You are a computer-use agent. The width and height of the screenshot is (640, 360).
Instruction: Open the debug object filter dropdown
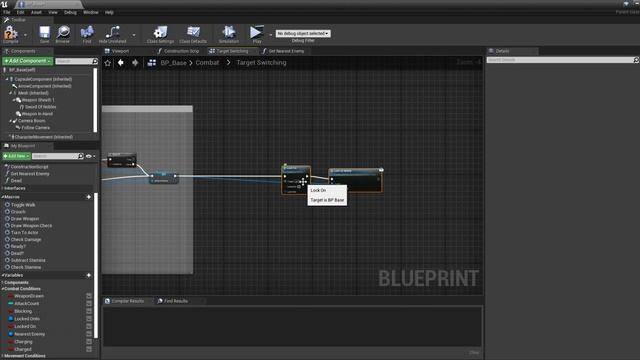pyautogui.click(x=303, y=33)
